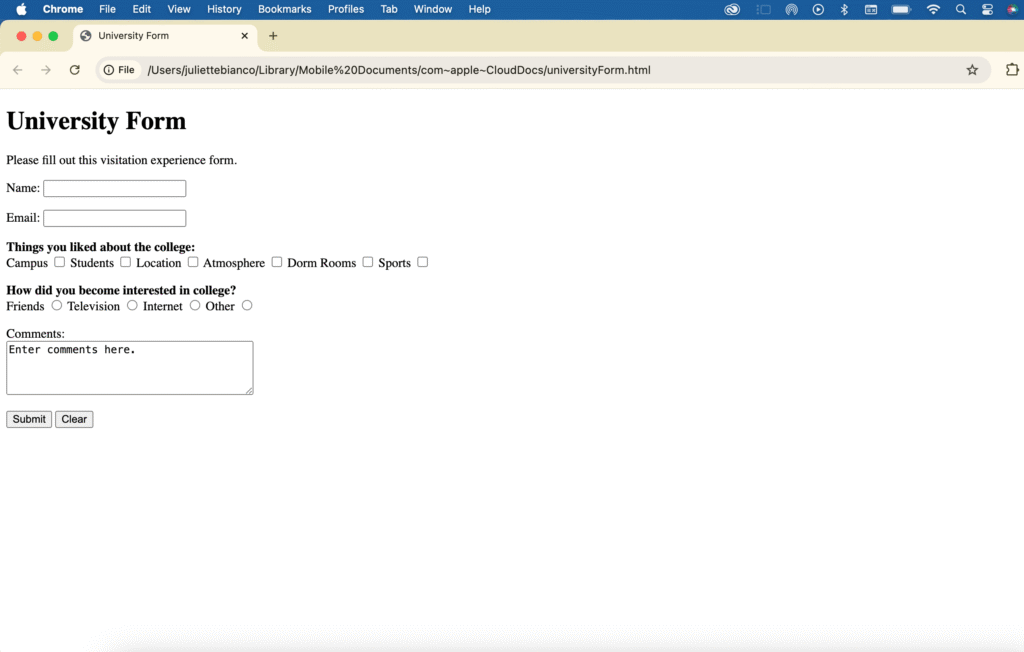Open the History menu
The height and width of the screenshot is (652, 1024).
click(224, 9)
